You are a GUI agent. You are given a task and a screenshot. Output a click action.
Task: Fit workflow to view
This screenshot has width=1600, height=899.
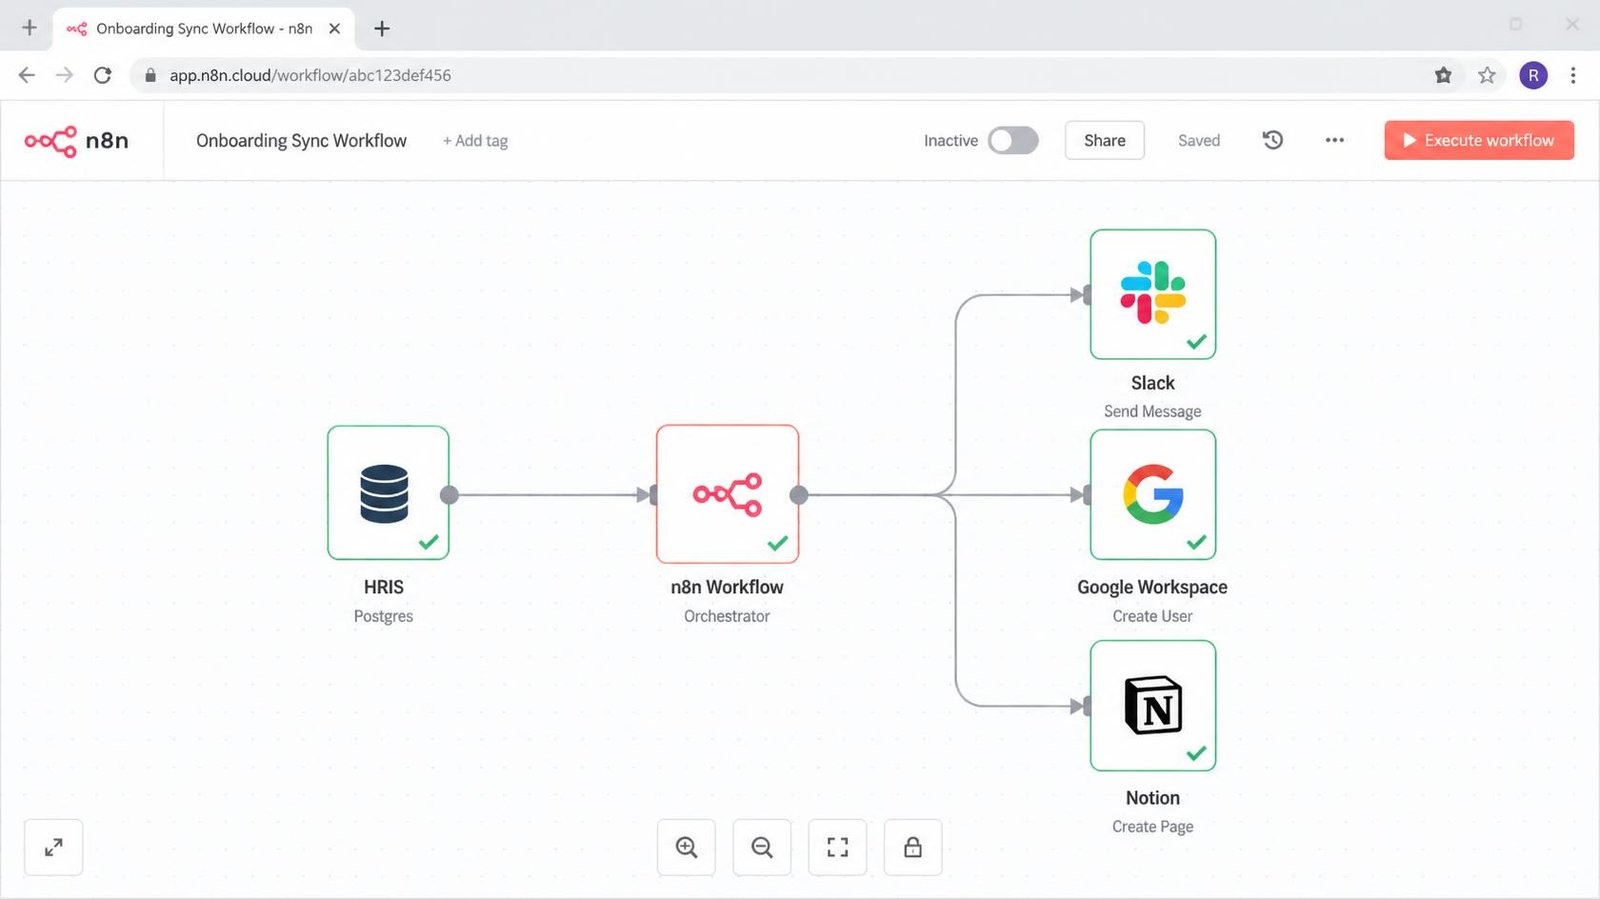coord(838,847)
